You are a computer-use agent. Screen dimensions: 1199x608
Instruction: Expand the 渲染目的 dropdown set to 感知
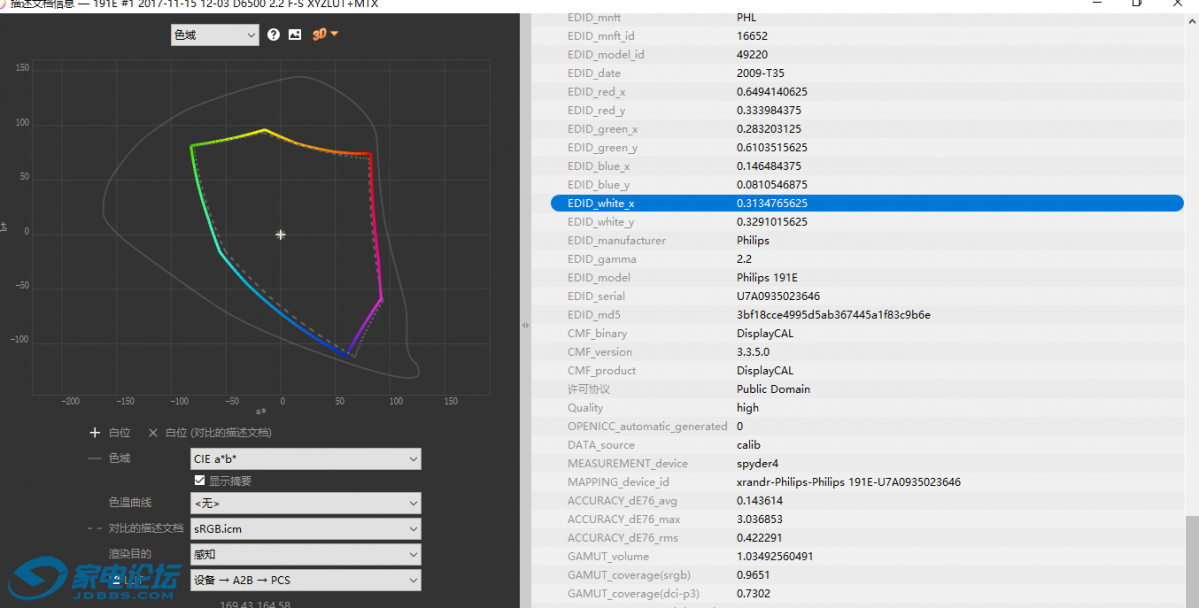click(x=305, y=554)
